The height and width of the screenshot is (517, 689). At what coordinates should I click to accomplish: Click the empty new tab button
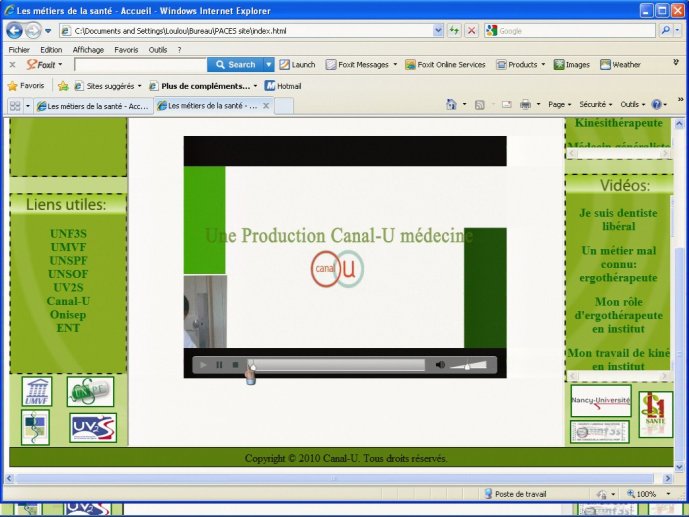(284, 106)
